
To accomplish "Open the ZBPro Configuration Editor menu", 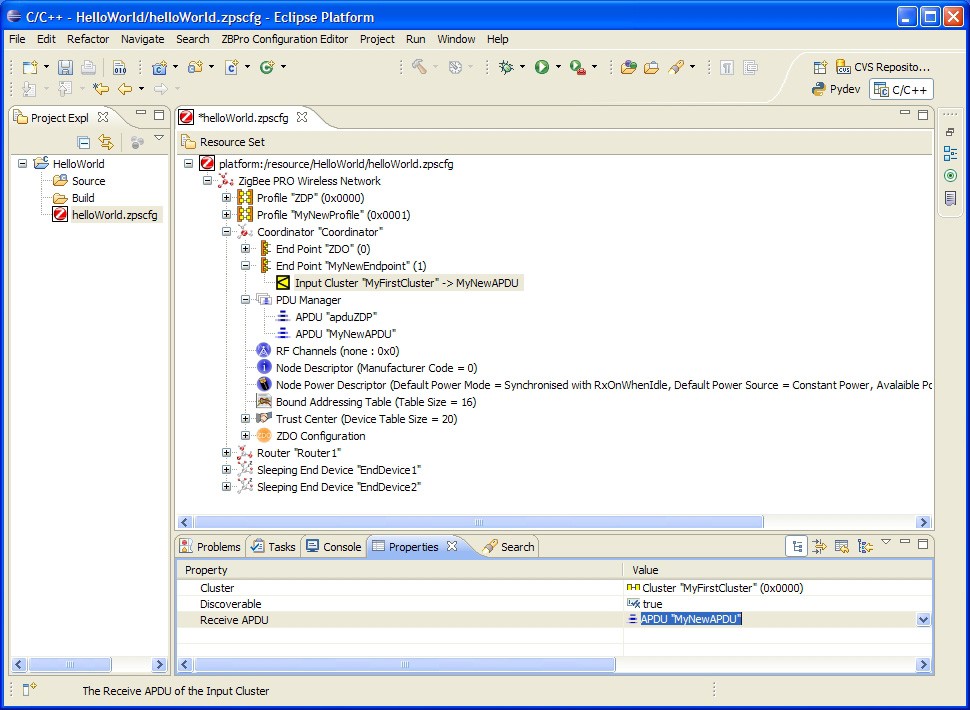I will click(x=285, y=39).
